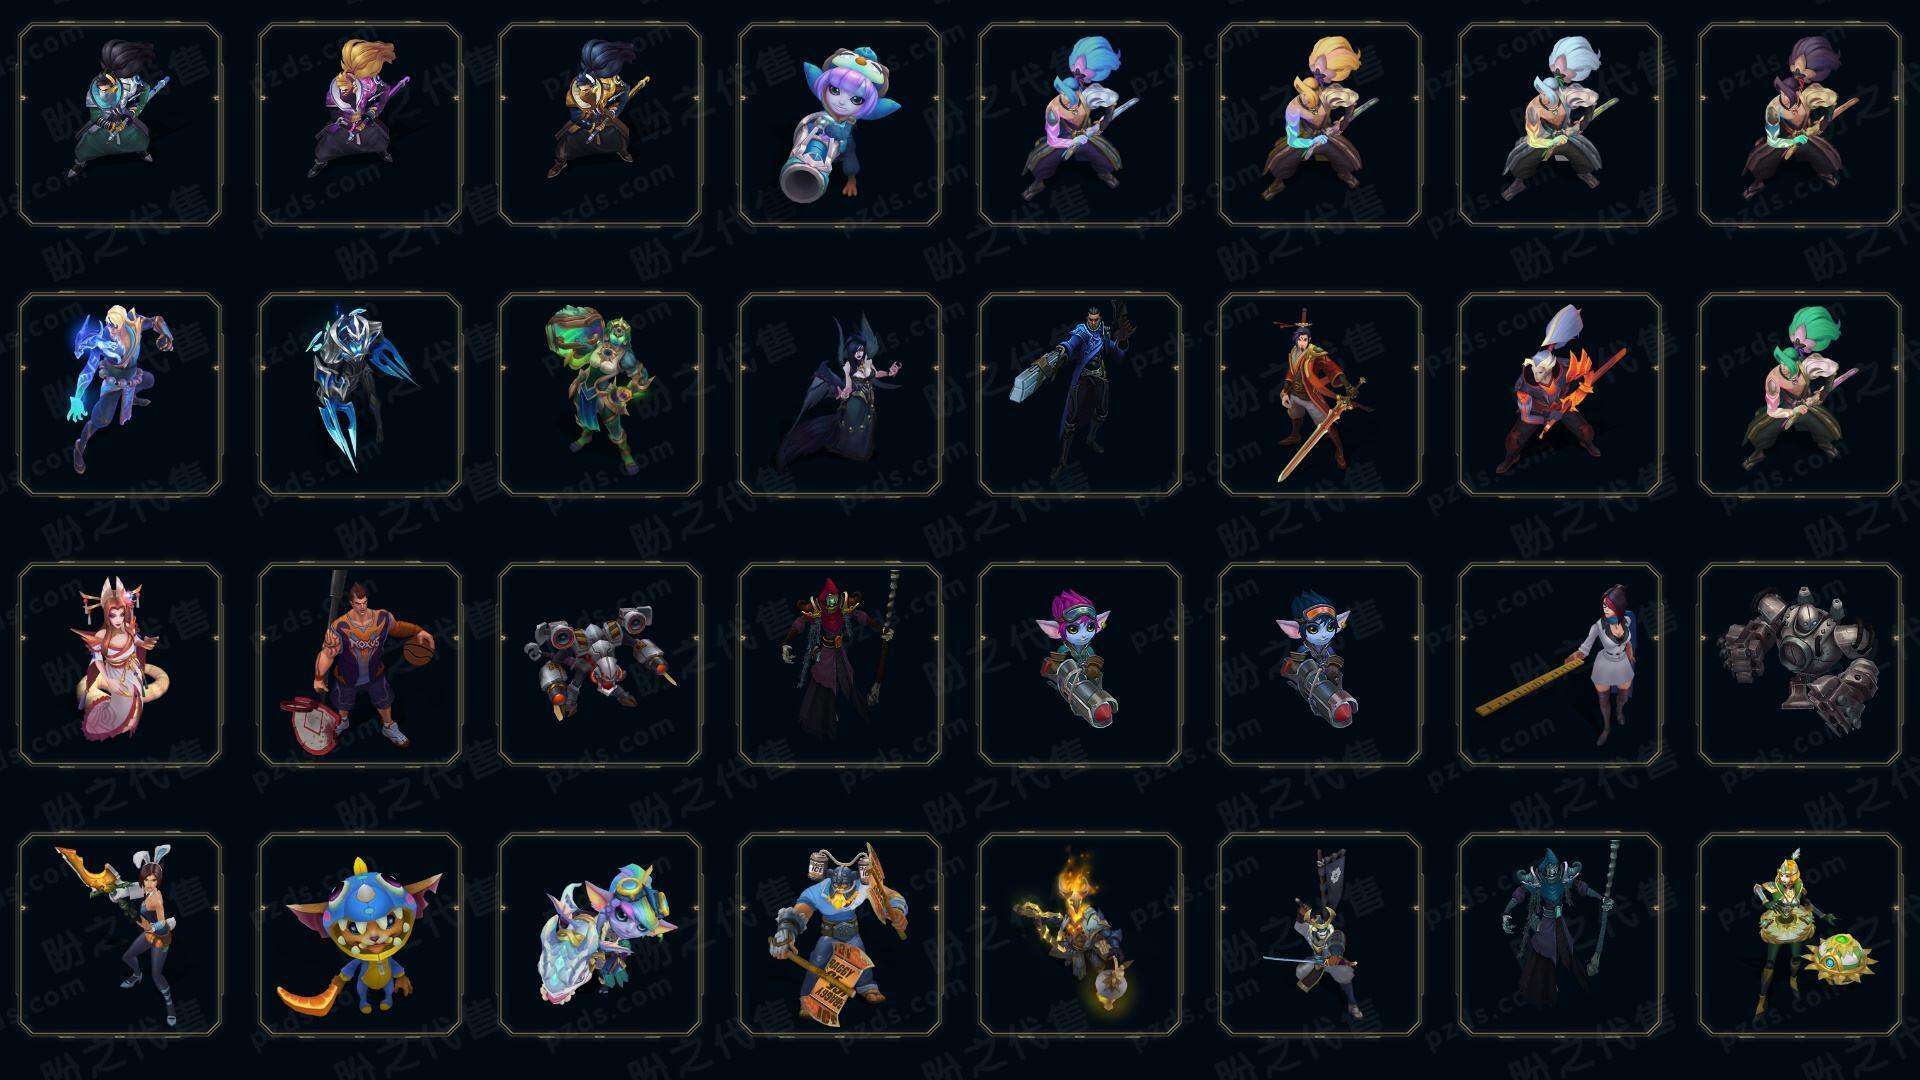The image size is (1920, 1080).
Task: Select the magenta-haired Tristana with goggles
Action: tap(1080, 665)
